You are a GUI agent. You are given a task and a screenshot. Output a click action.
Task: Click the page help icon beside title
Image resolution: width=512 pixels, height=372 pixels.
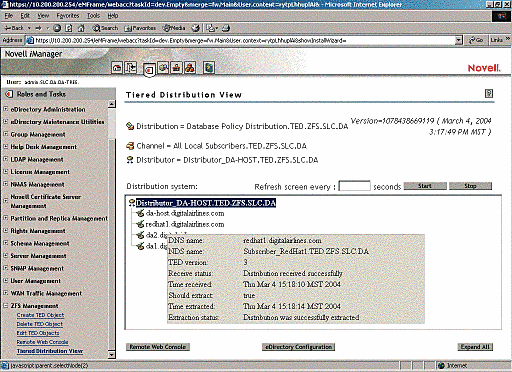(489, 94)
